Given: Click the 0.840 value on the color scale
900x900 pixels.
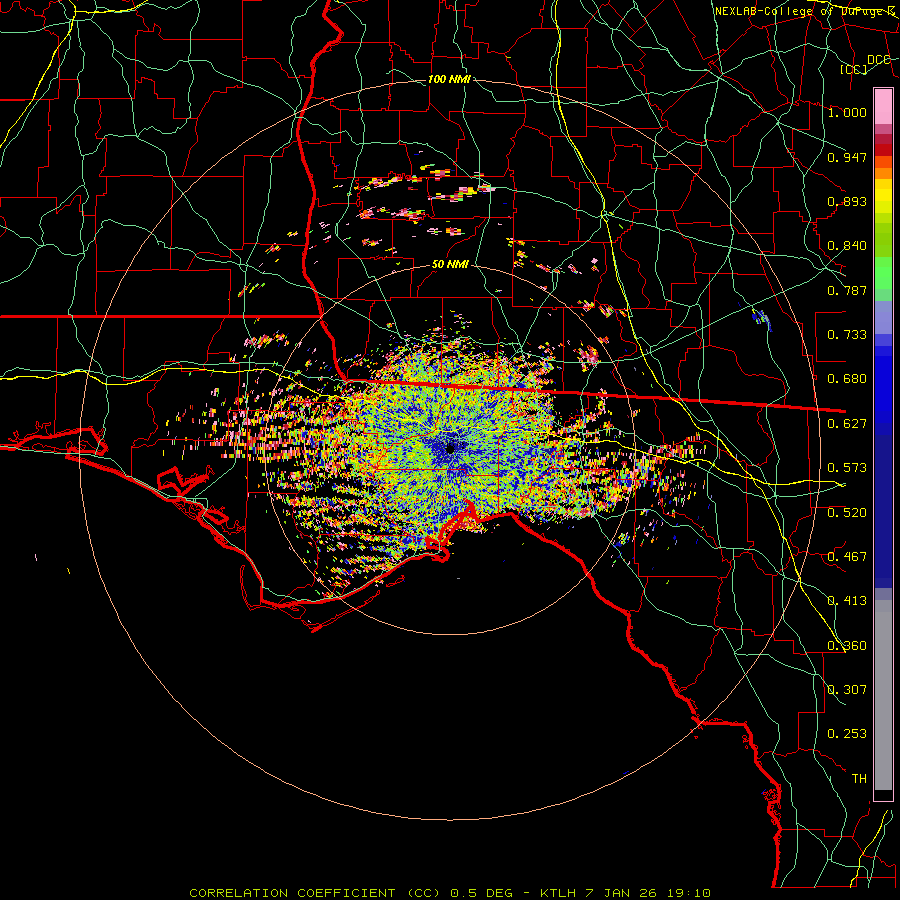Looking at the screenshot, I should 847,246.
